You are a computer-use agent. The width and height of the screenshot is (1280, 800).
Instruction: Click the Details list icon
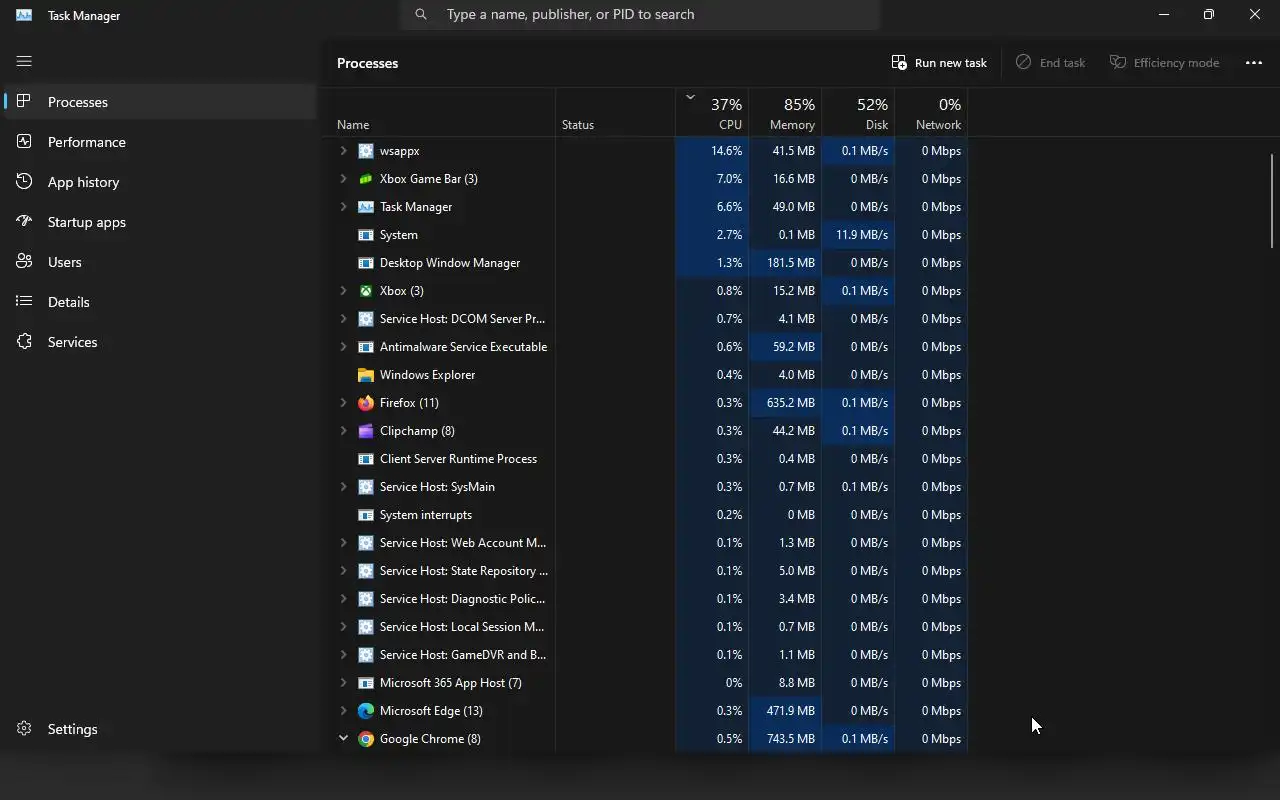pyautogui.click(x=24, y=301)
